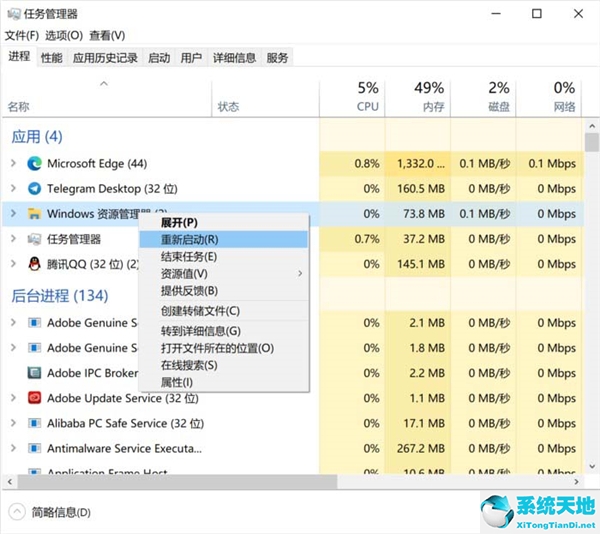
Task: Click the Adobe Update Service red icon
Action: tap(34, 398)
